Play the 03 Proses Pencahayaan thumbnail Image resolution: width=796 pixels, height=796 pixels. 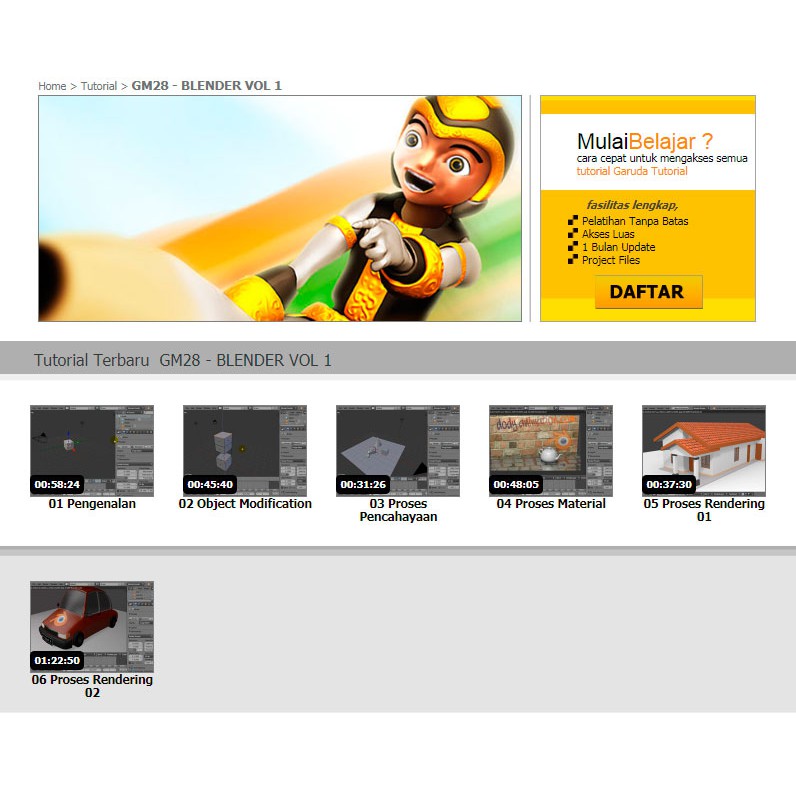[x=398, y=450]
